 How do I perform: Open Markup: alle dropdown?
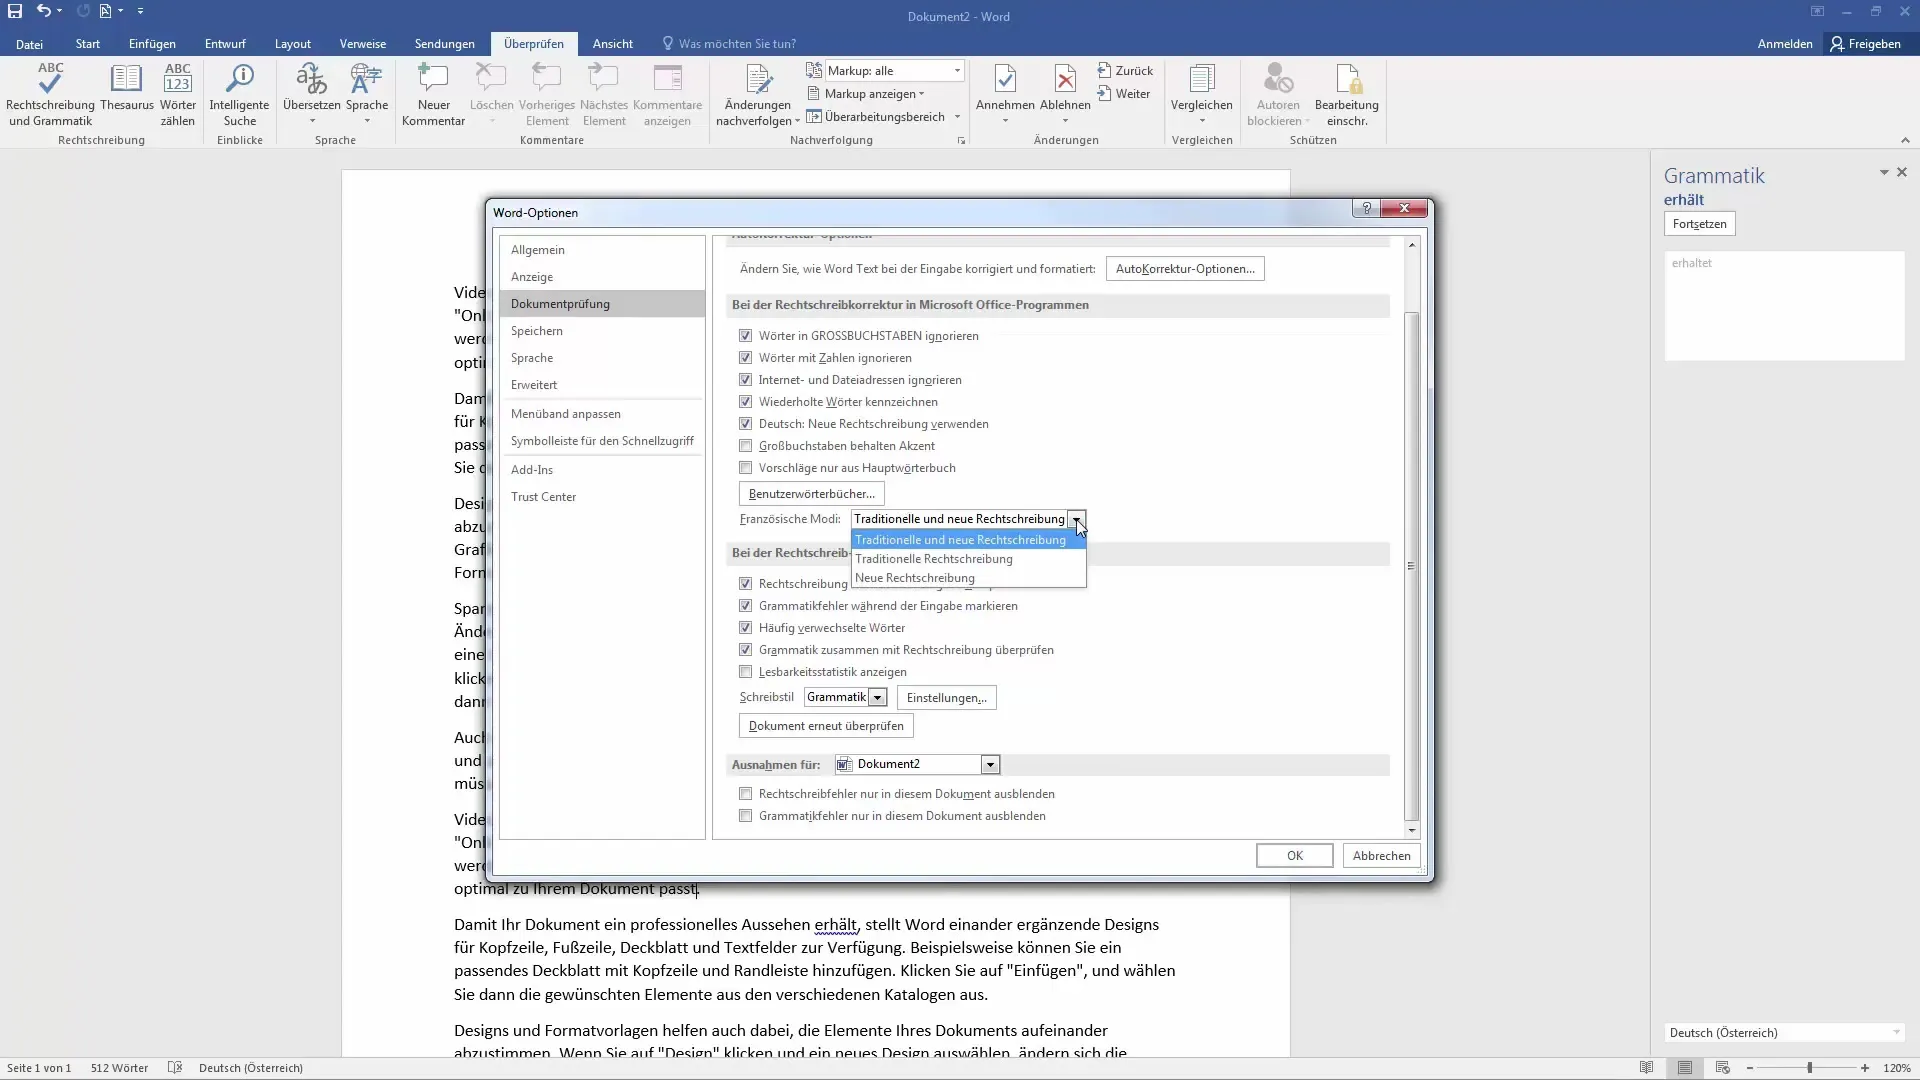pos(957,71)
